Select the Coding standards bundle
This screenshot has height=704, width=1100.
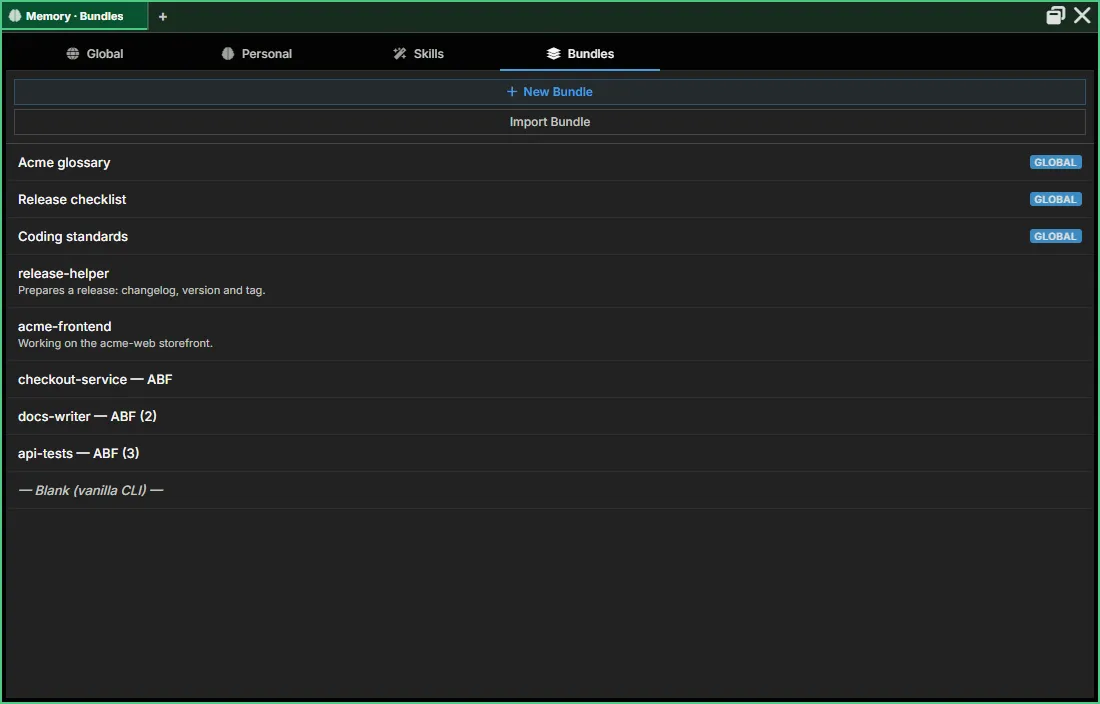pyautogui.click(x=550, y=236)
